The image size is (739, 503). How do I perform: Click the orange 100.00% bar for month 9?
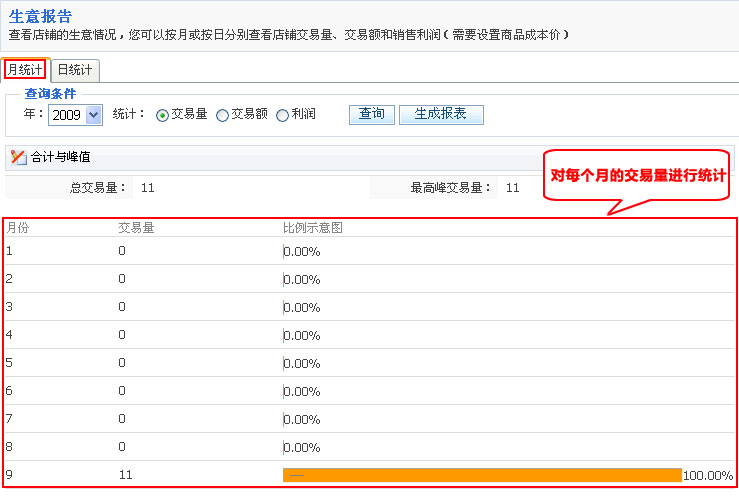(x=482, y=475)
